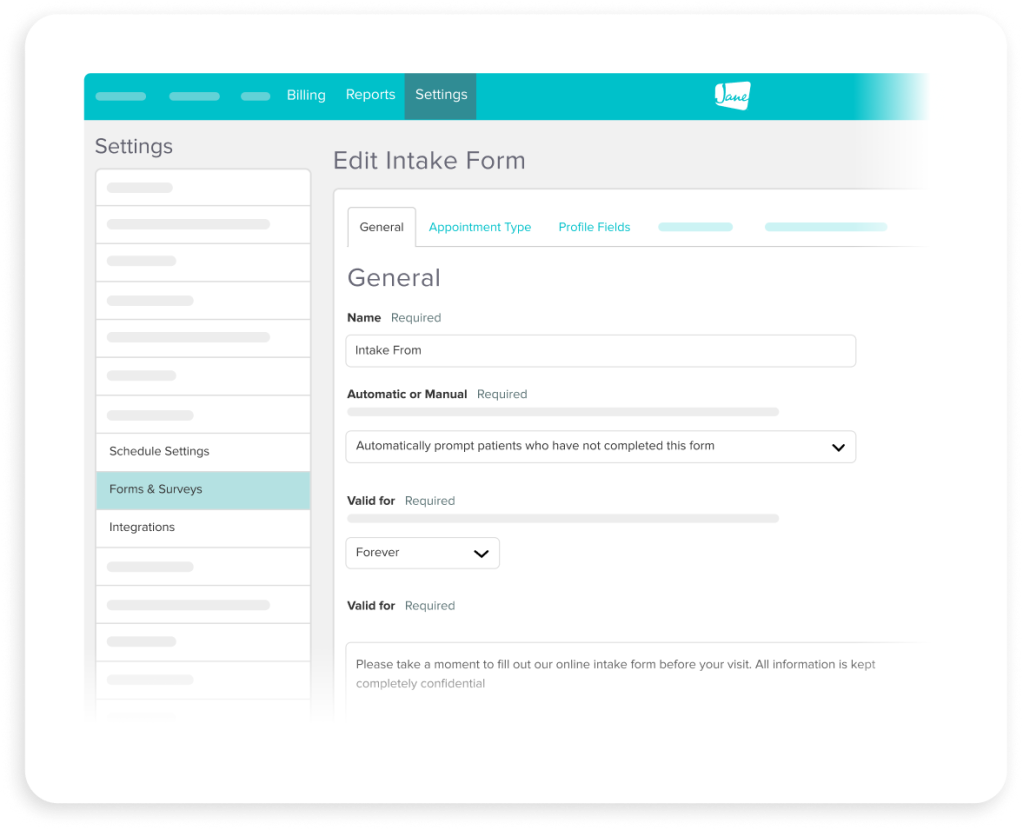Open the Forms & Surveys settings page

tap(155, 489)
